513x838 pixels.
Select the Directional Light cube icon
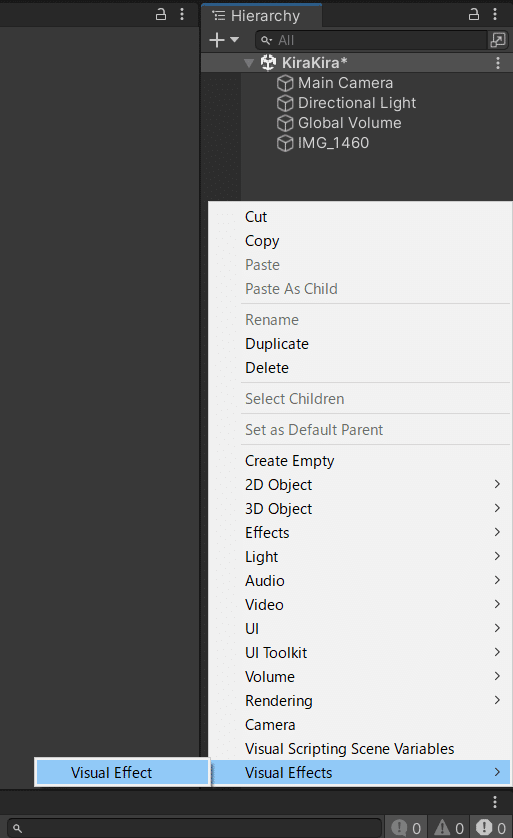285,103
